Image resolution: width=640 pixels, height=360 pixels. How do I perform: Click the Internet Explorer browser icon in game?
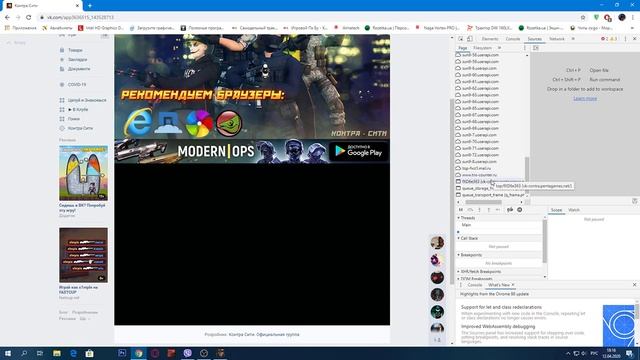click(138, 122)
